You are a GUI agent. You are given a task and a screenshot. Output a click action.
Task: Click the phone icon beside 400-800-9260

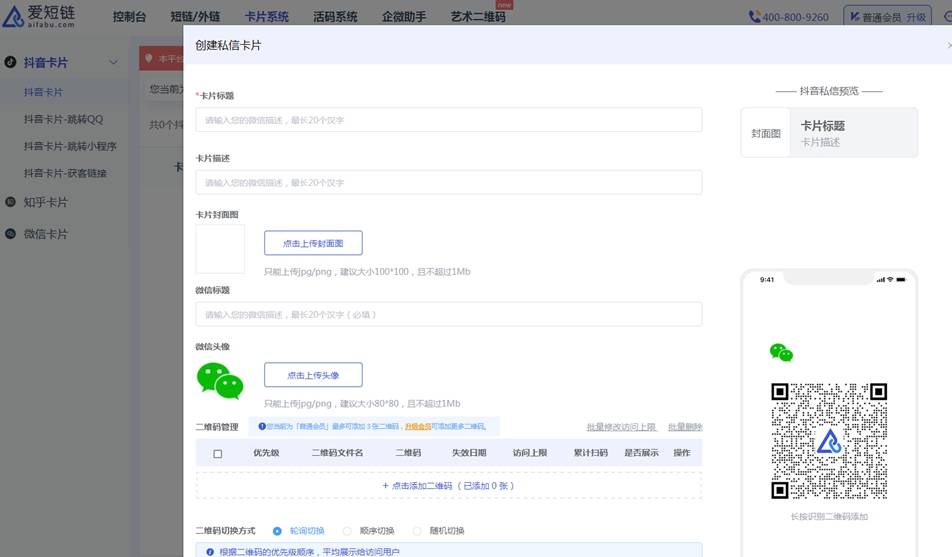click(754, 17)
